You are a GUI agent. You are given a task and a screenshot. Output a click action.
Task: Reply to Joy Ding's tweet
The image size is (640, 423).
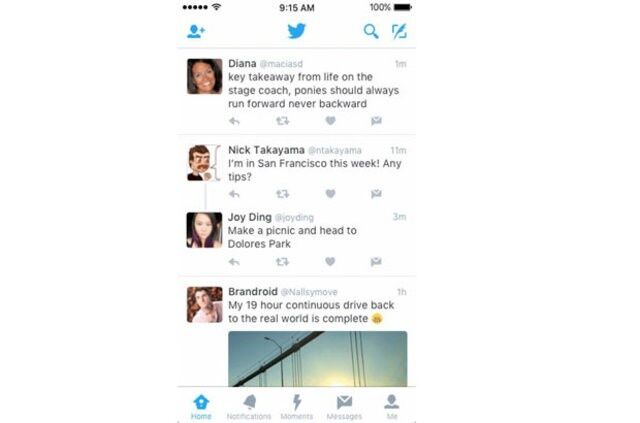coord(234,262)
